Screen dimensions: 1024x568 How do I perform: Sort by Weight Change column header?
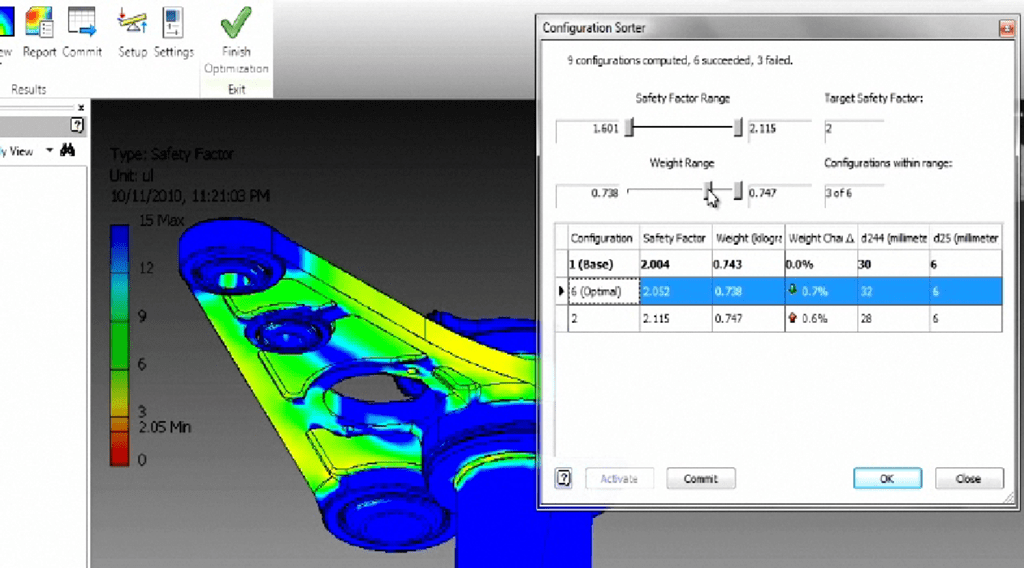(x=821, y=238)
